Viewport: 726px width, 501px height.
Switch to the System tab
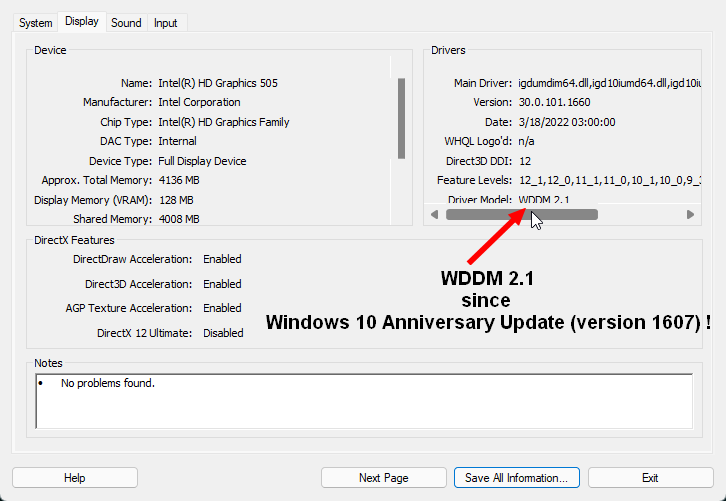point(36,23)
